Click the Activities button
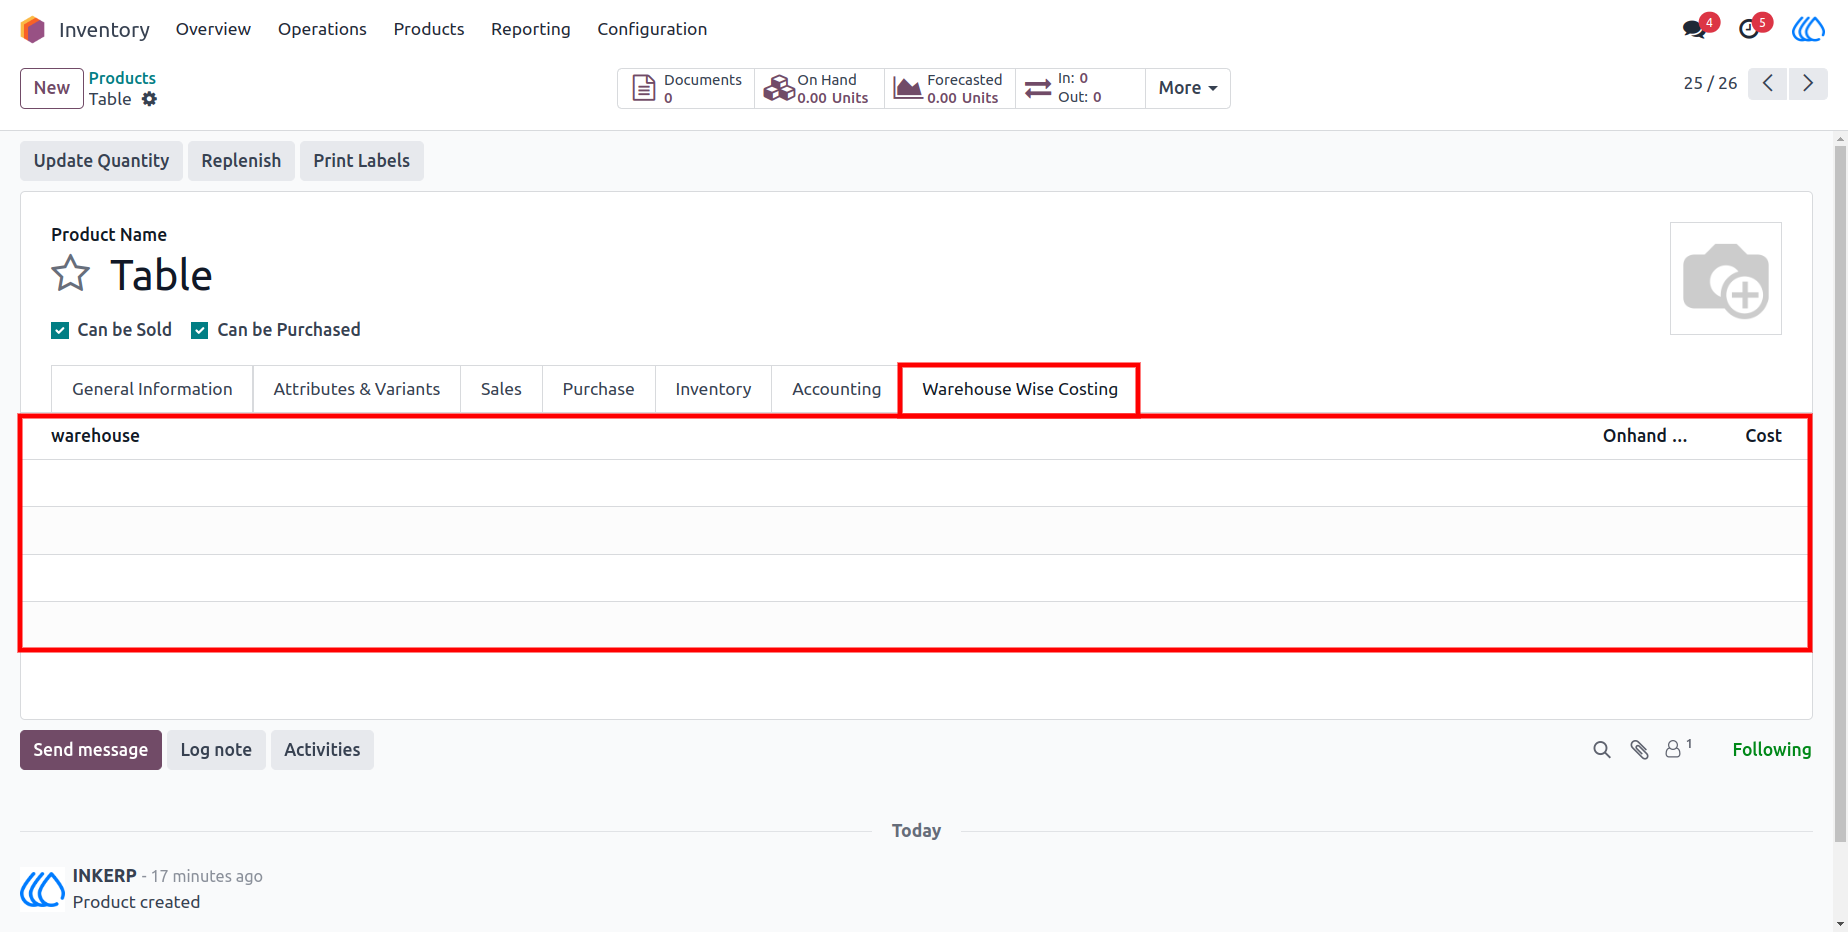 click(322, 750)
